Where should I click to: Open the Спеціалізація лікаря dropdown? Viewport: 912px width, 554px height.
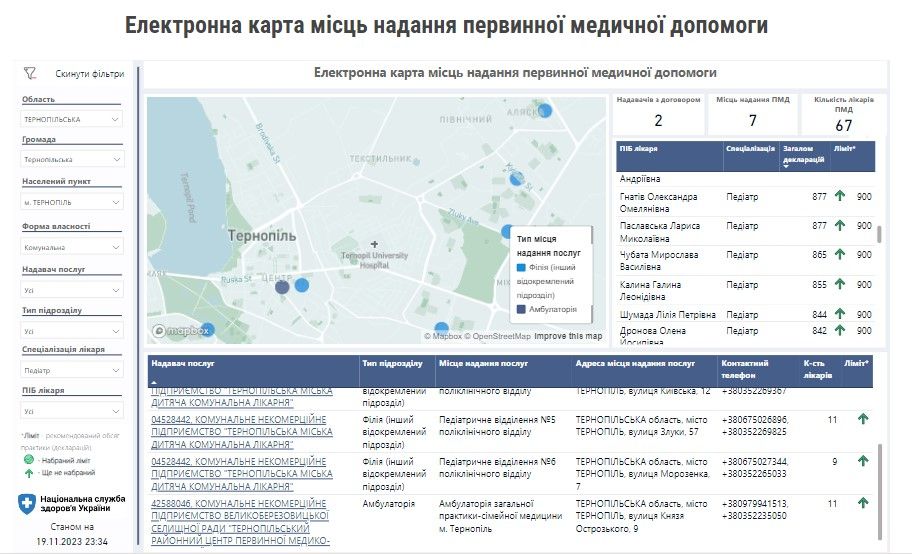pyautogui.click(x=72, y=370)
